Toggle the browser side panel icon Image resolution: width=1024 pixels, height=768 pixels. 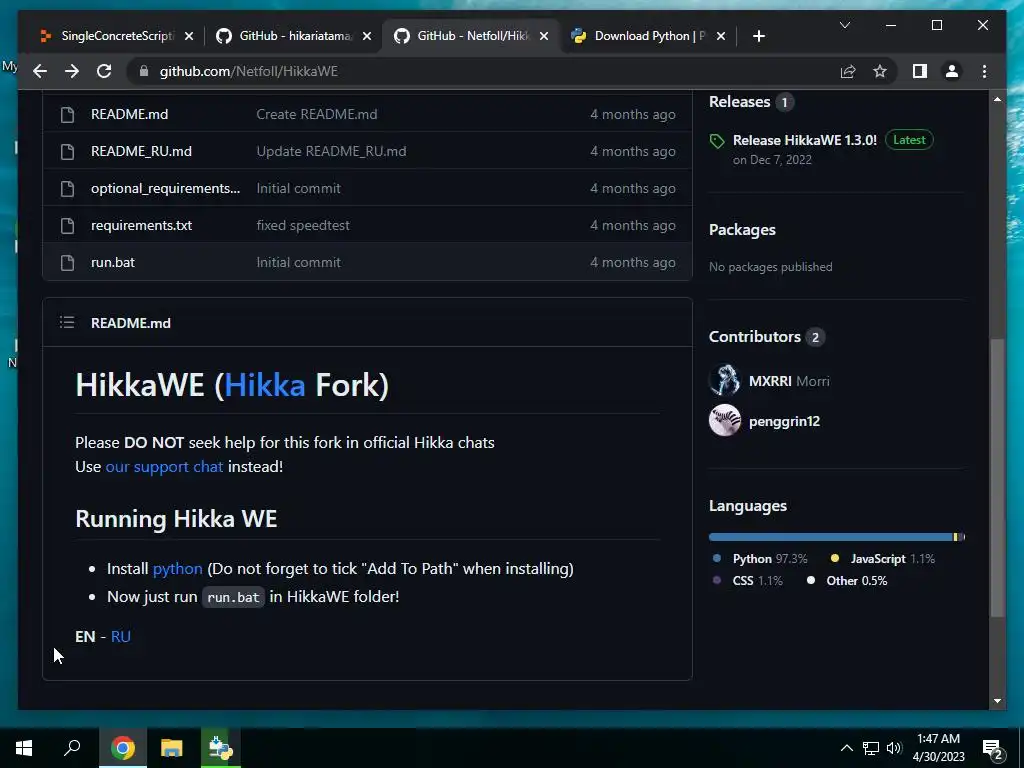point(920,71)
